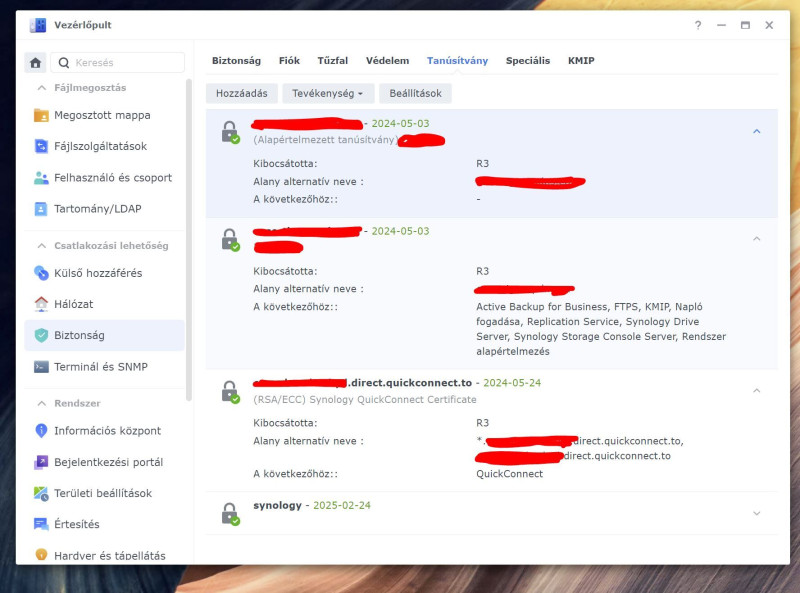Open Bejelentkezési portál icon
The image size is (800, 593).
[x=41, y=462]
